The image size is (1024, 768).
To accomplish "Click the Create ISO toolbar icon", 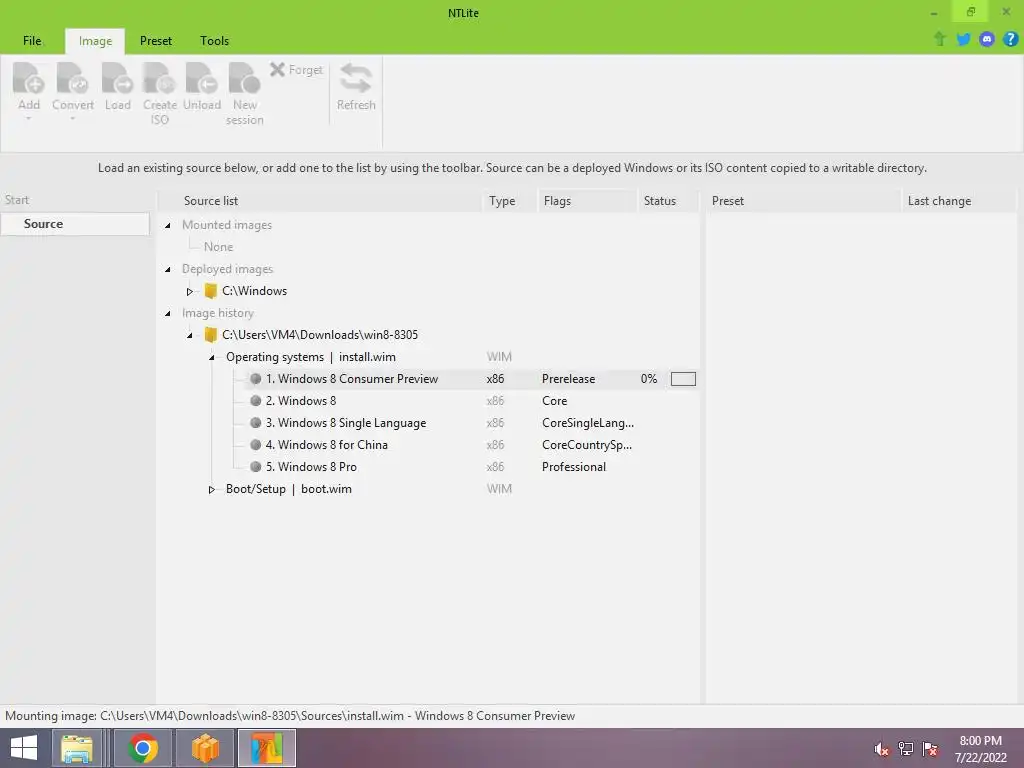I will click(160, 78).
